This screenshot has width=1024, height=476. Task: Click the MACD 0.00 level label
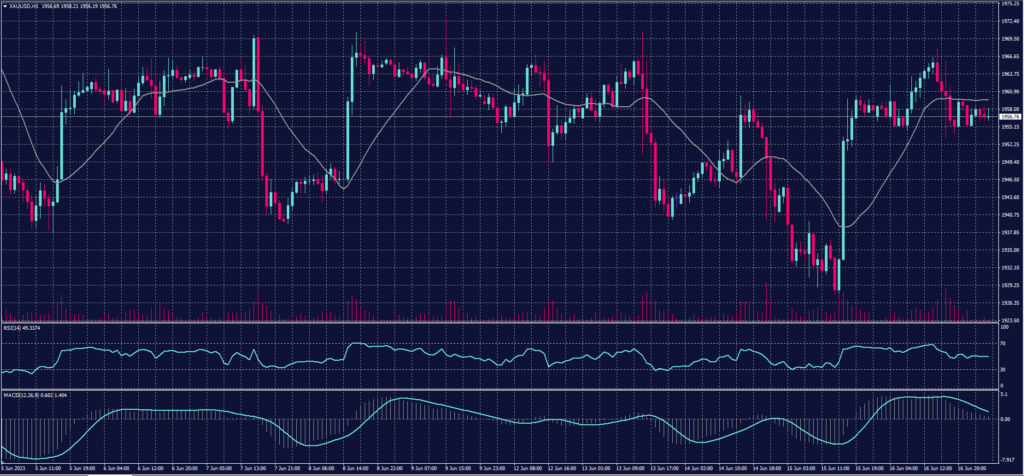click(1003, 419)
